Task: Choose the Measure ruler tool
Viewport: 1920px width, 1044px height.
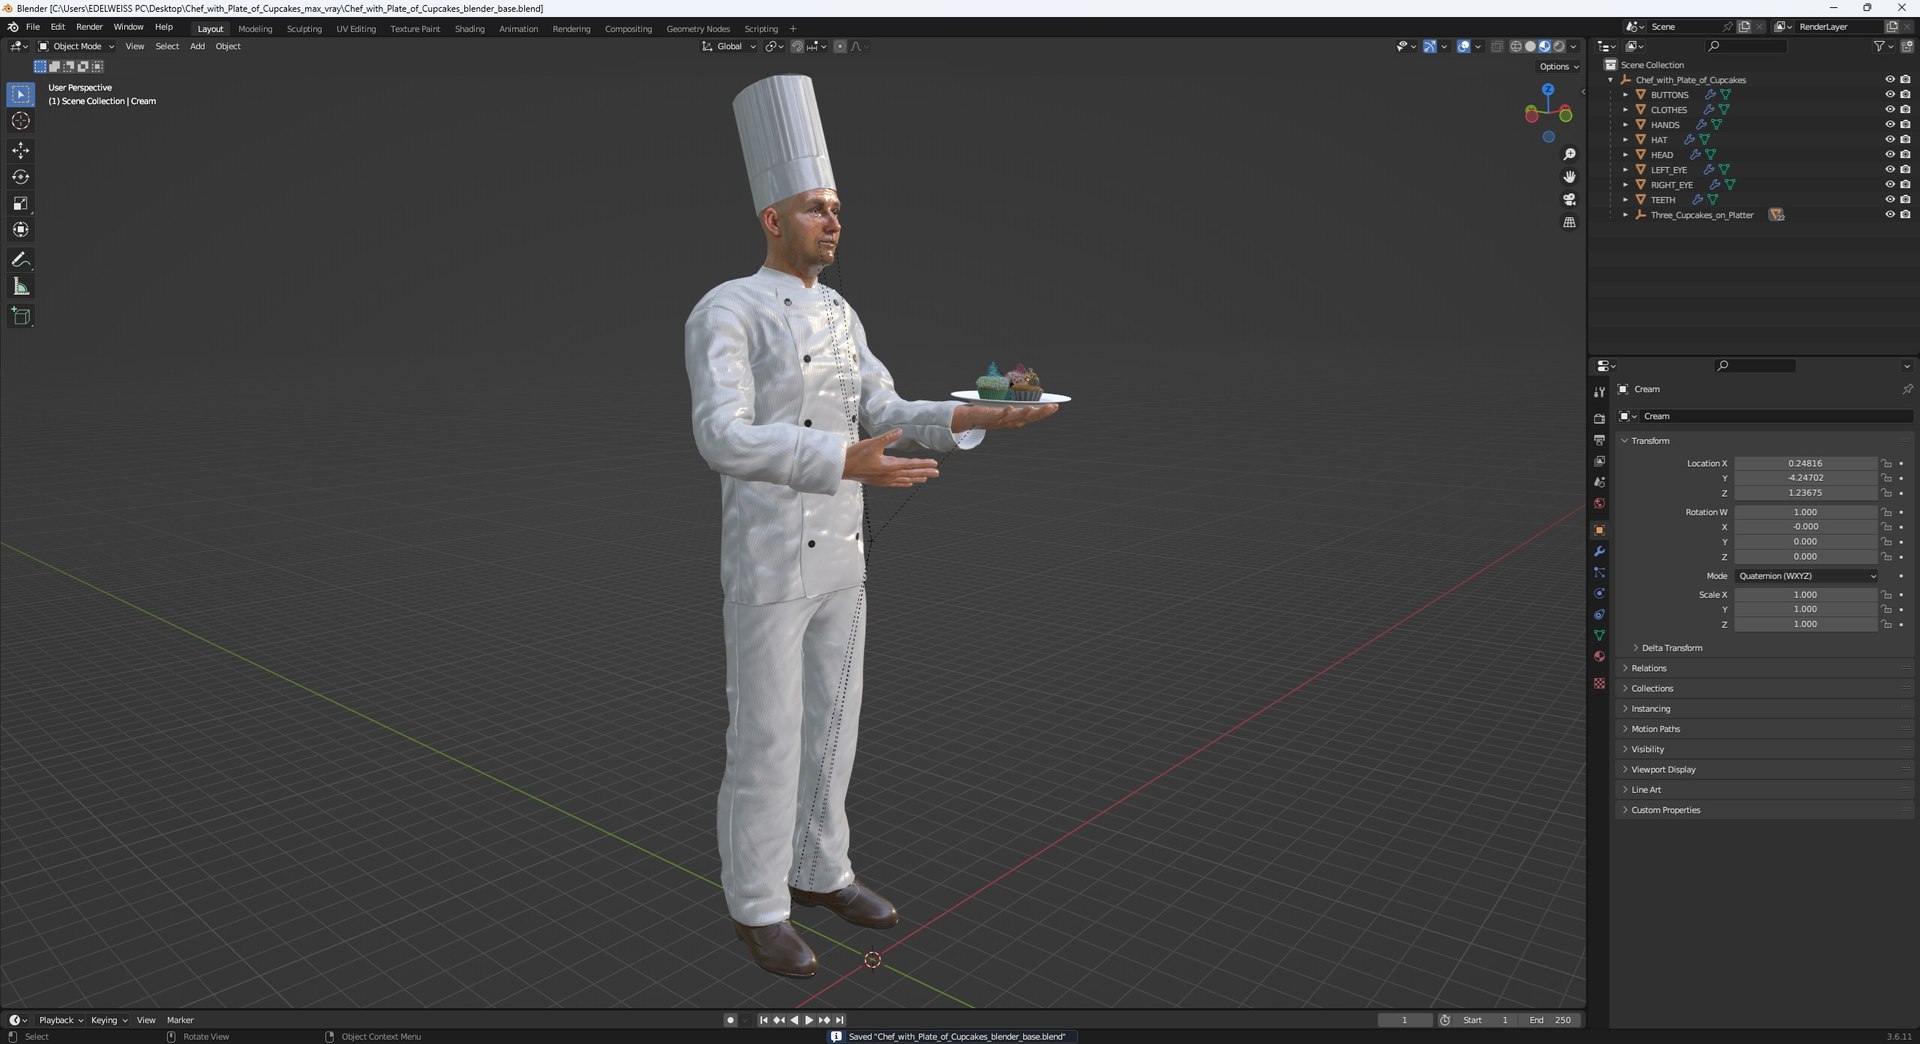Action: (20, 287)
